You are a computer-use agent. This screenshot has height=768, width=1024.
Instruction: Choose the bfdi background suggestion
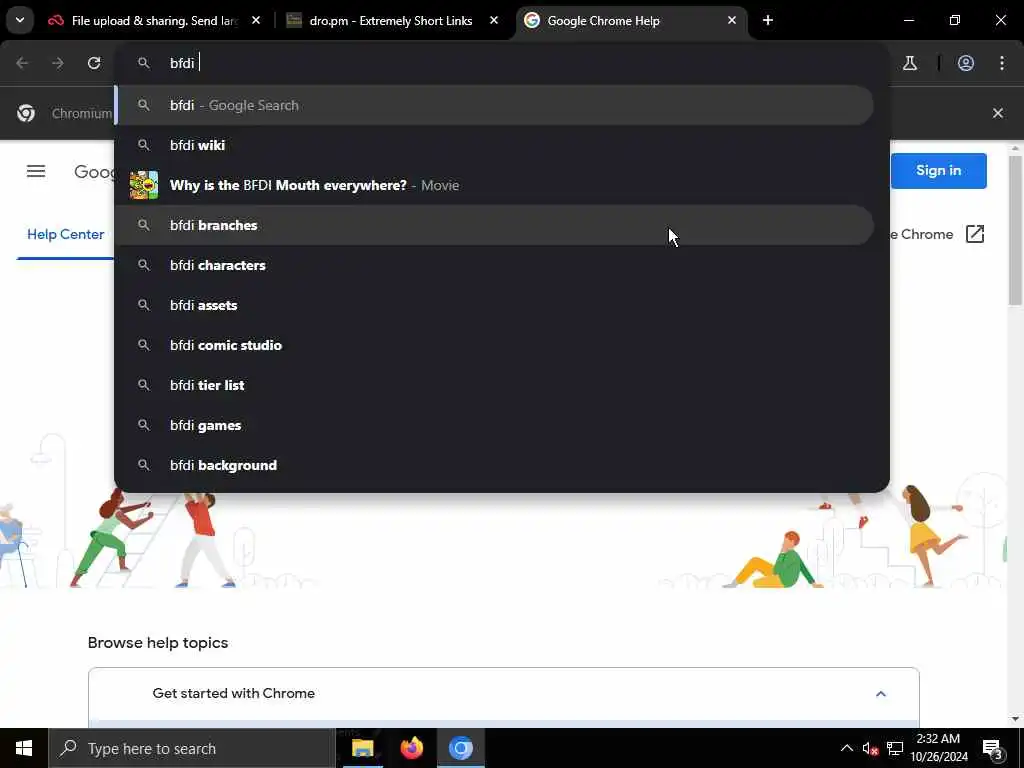coord(494,465)
